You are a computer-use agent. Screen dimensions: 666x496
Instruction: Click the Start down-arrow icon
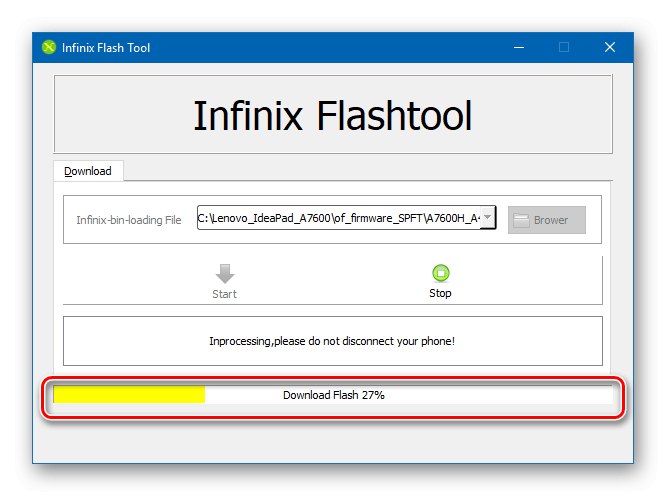click(225, 274)
